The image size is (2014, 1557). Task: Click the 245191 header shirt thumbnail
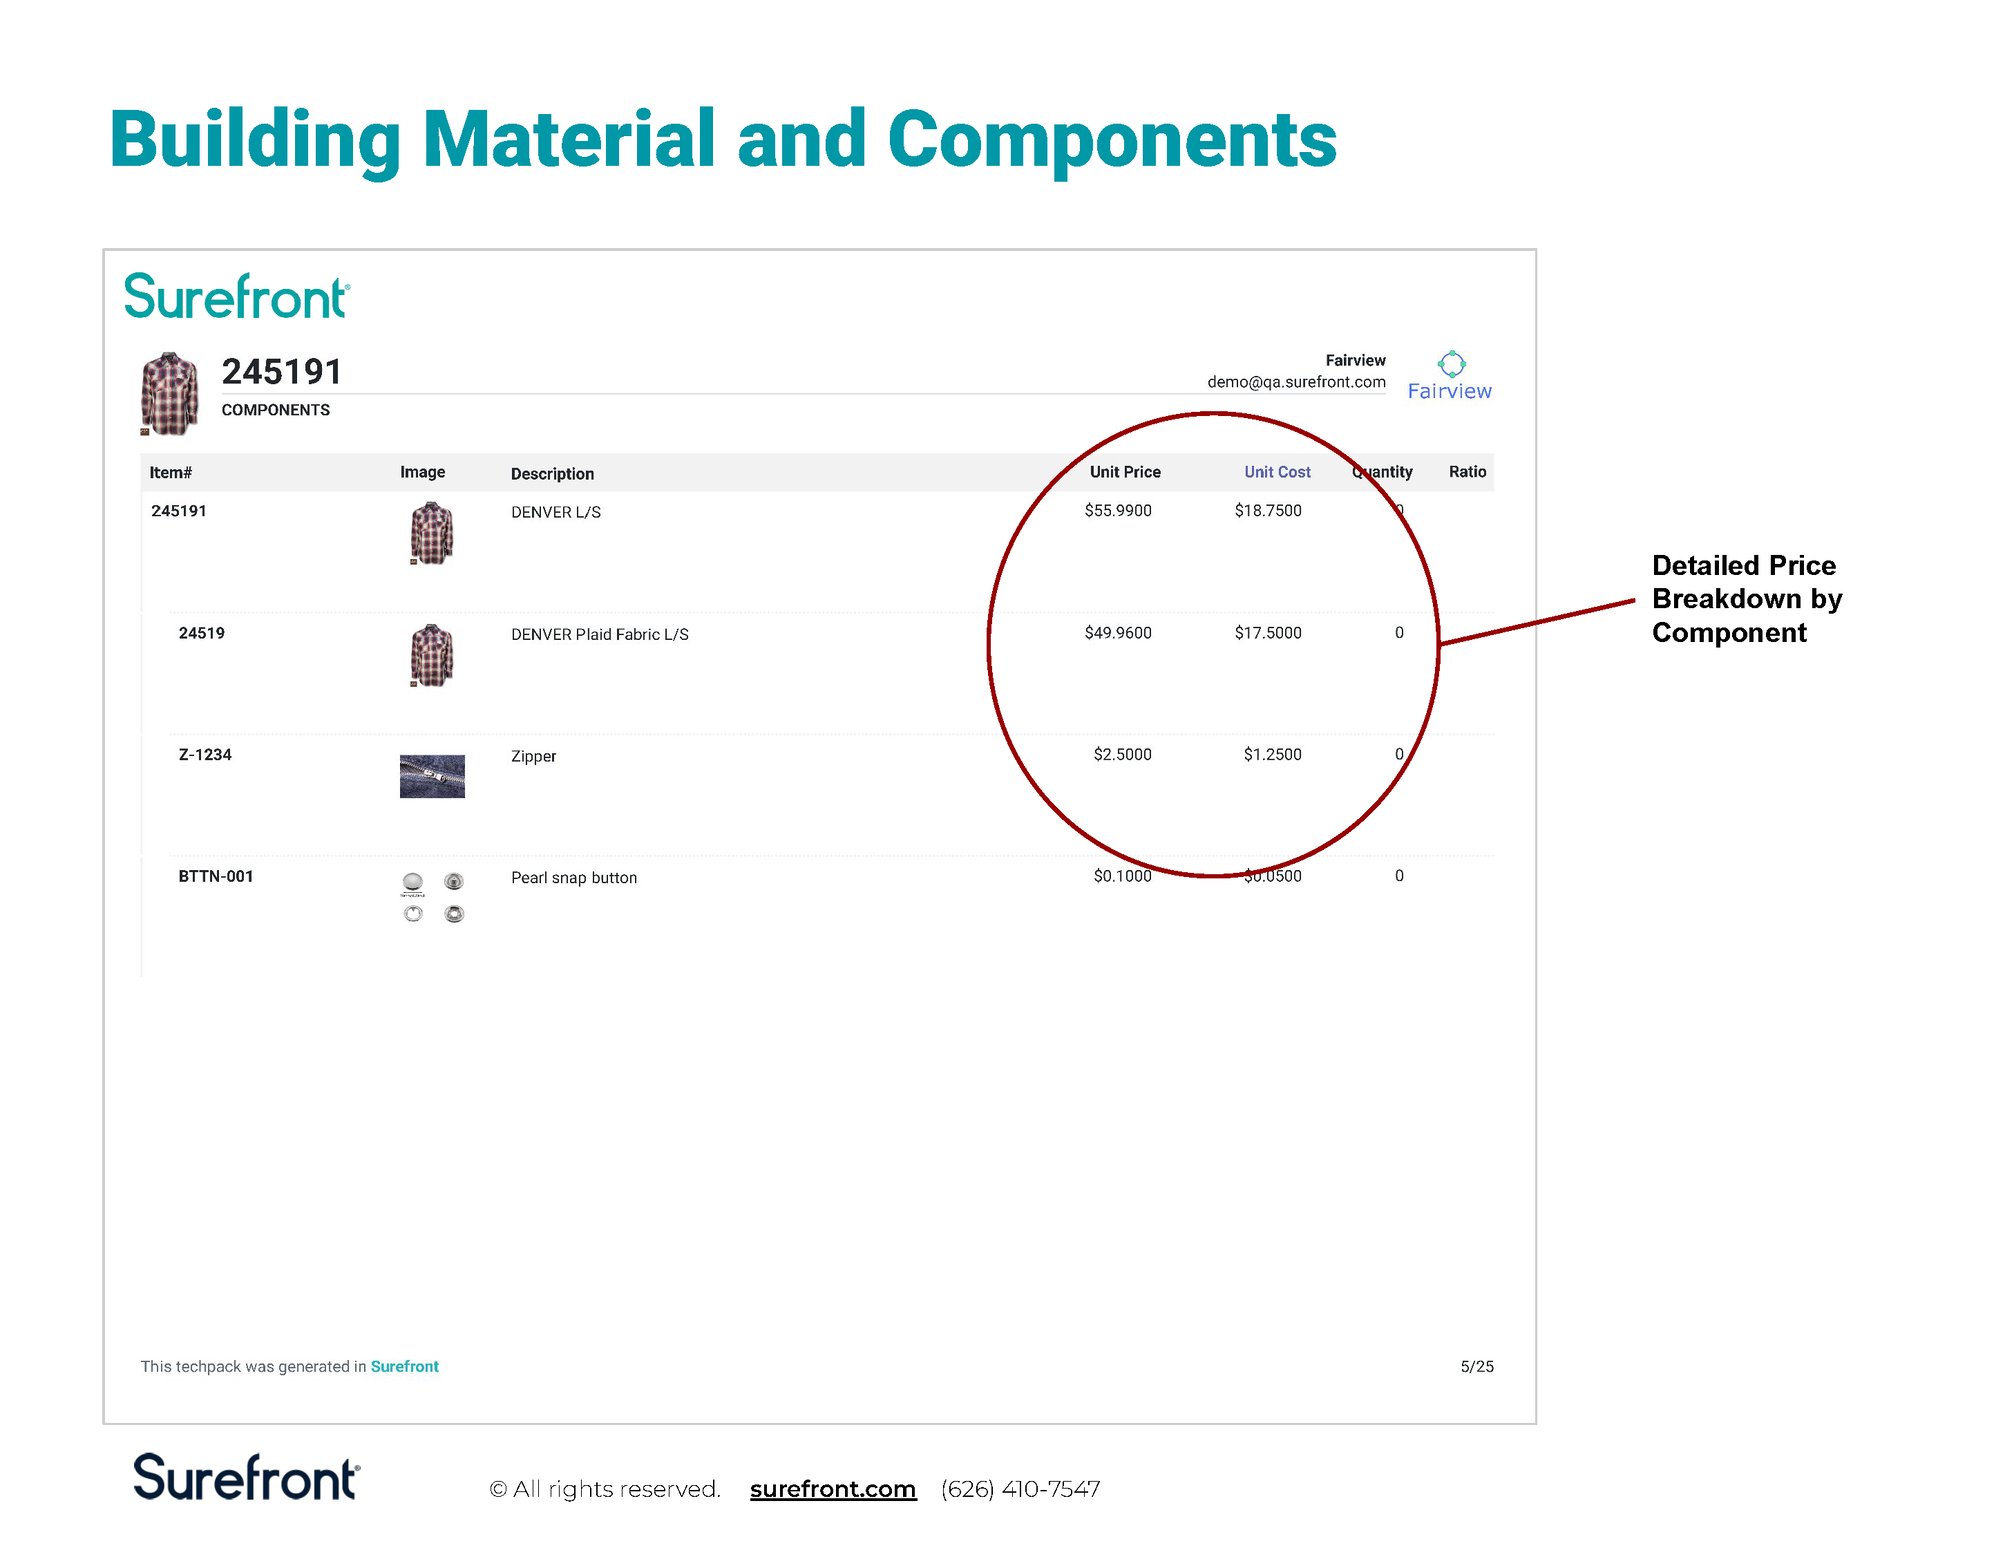169,393
